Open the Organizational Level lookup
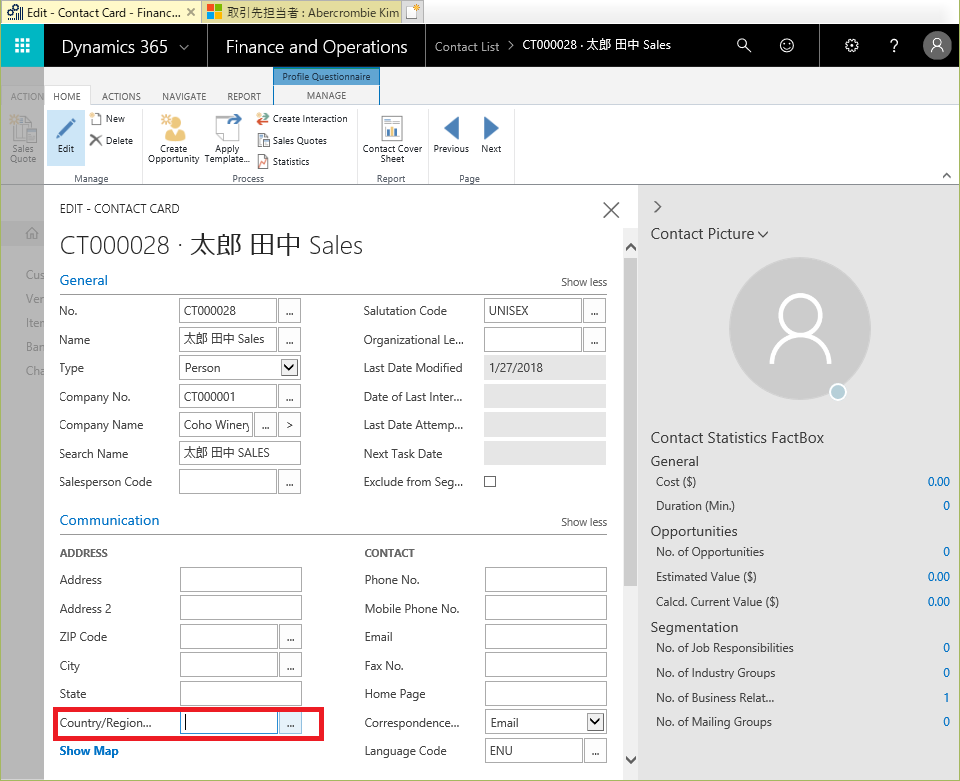Screen dimensions: 960x781 594,340
